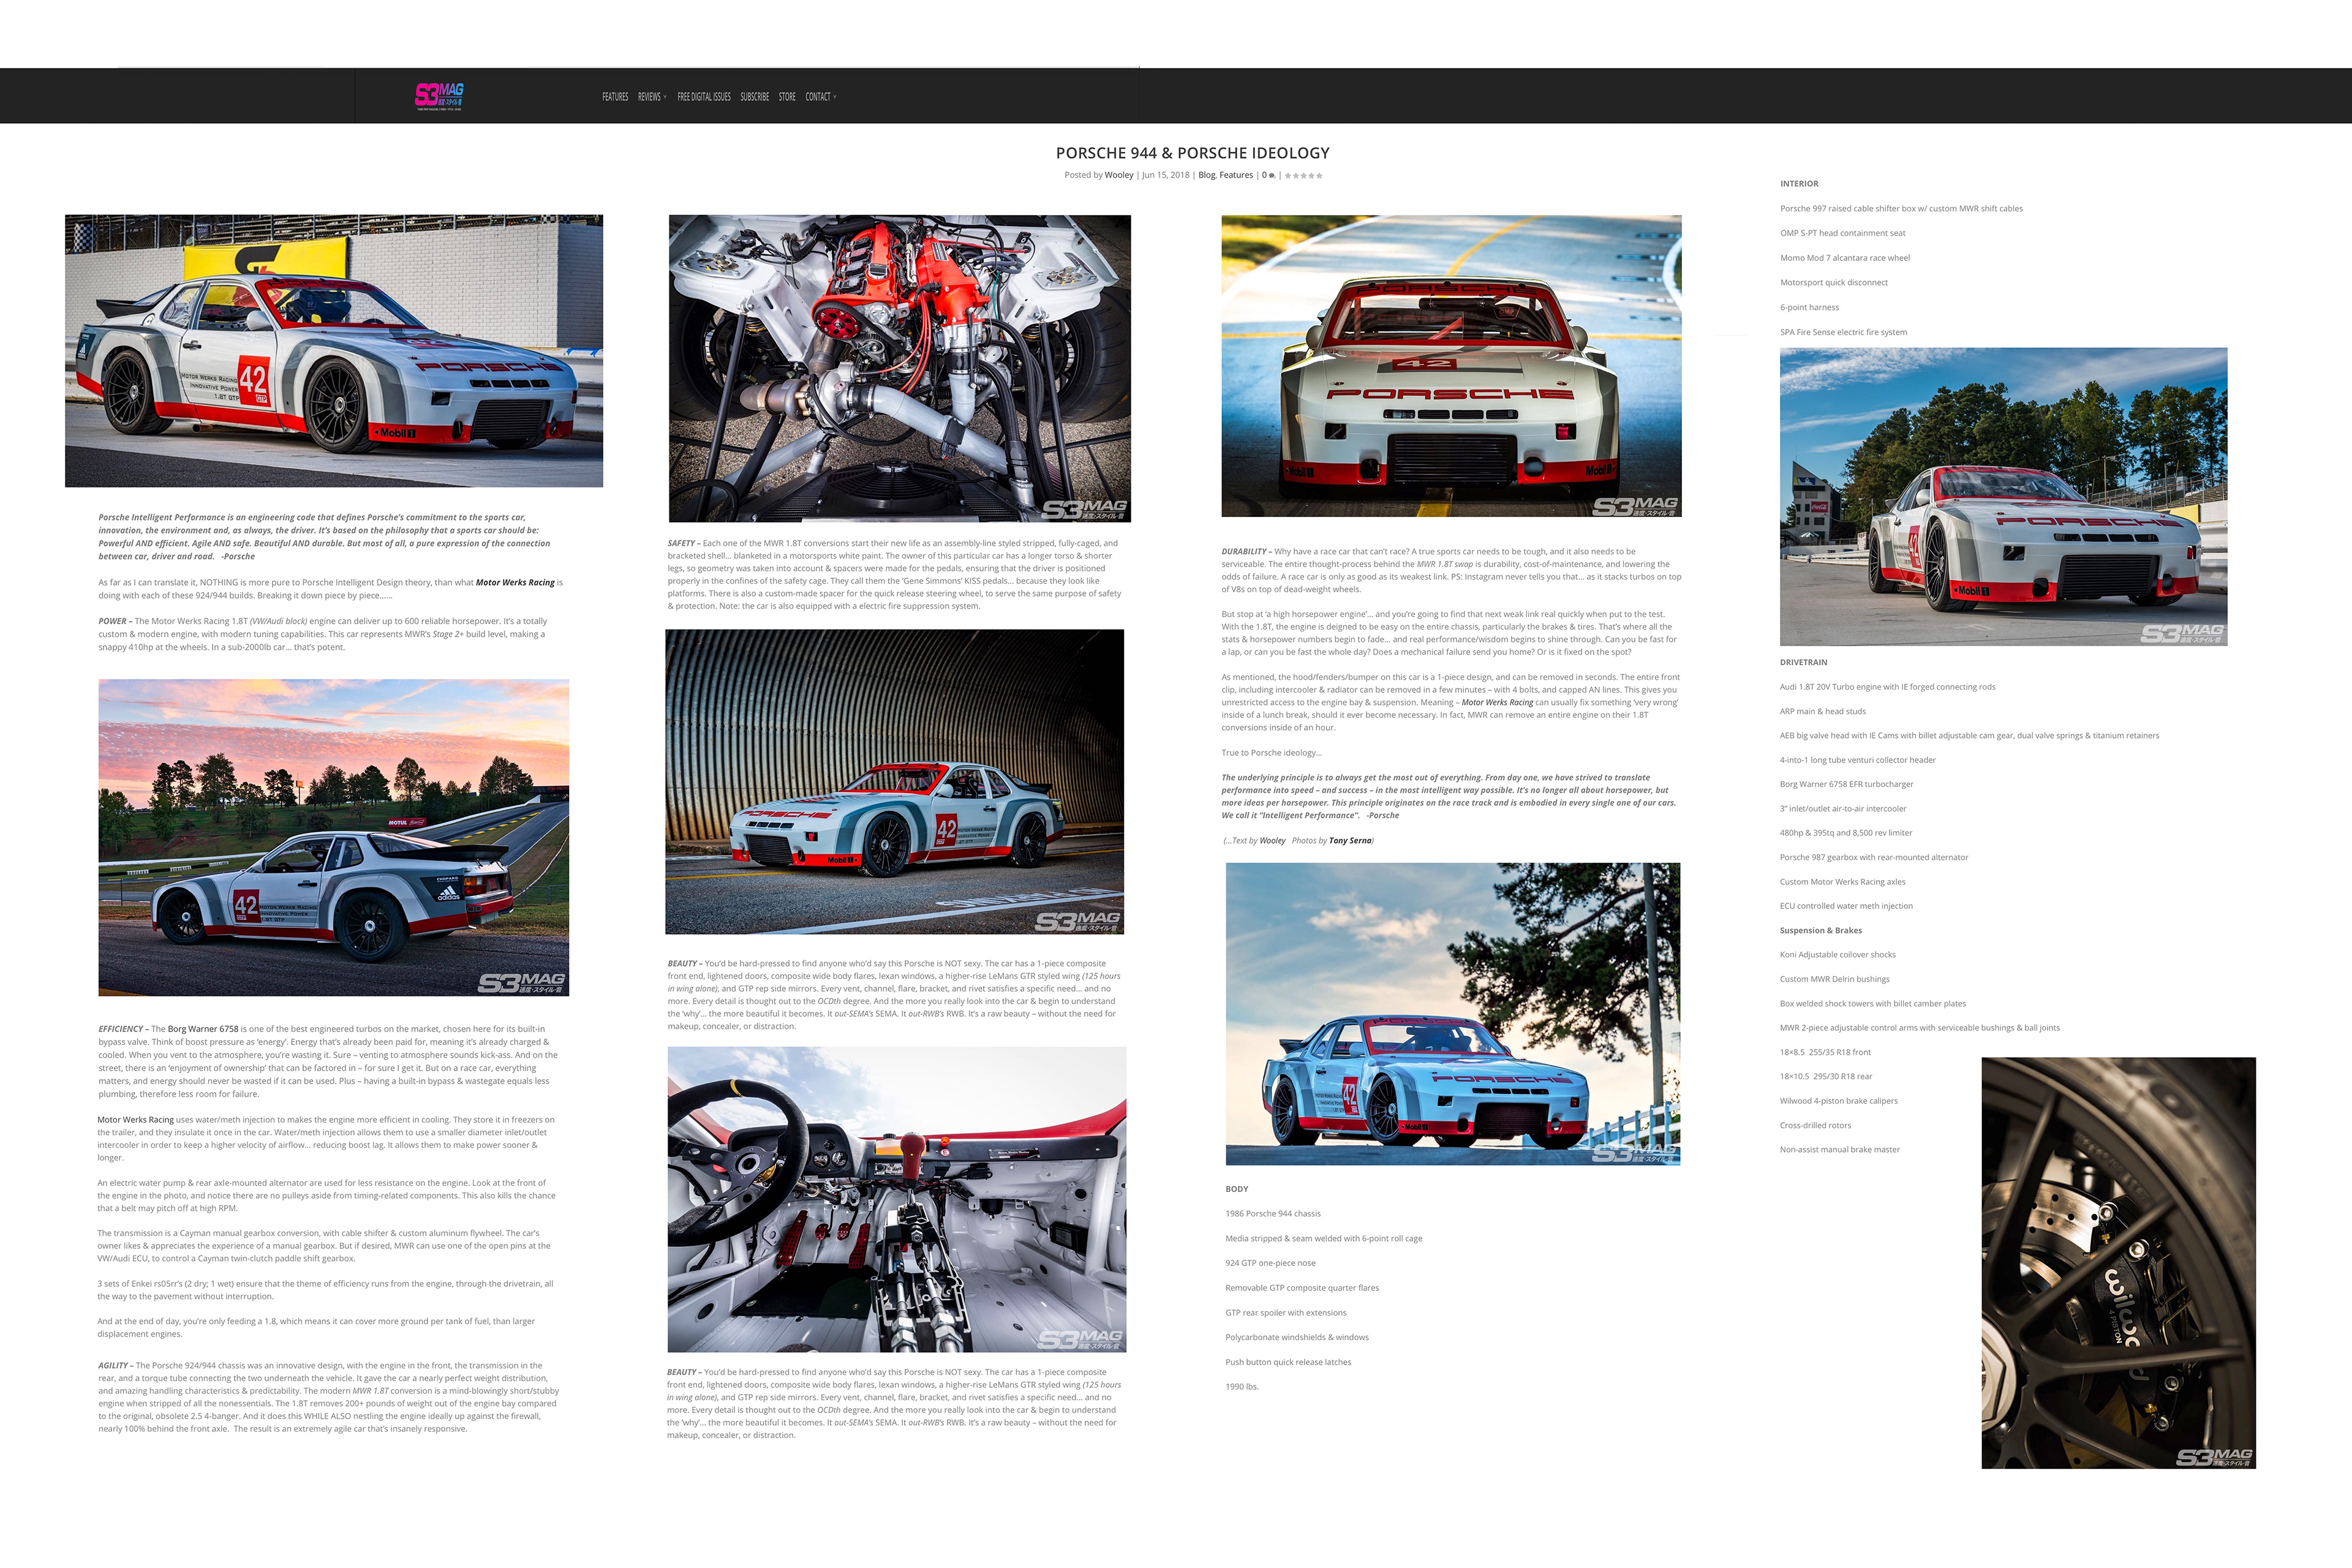Click Motor Werks Racing link starting water/meth paragraph

click(135, 1120)
